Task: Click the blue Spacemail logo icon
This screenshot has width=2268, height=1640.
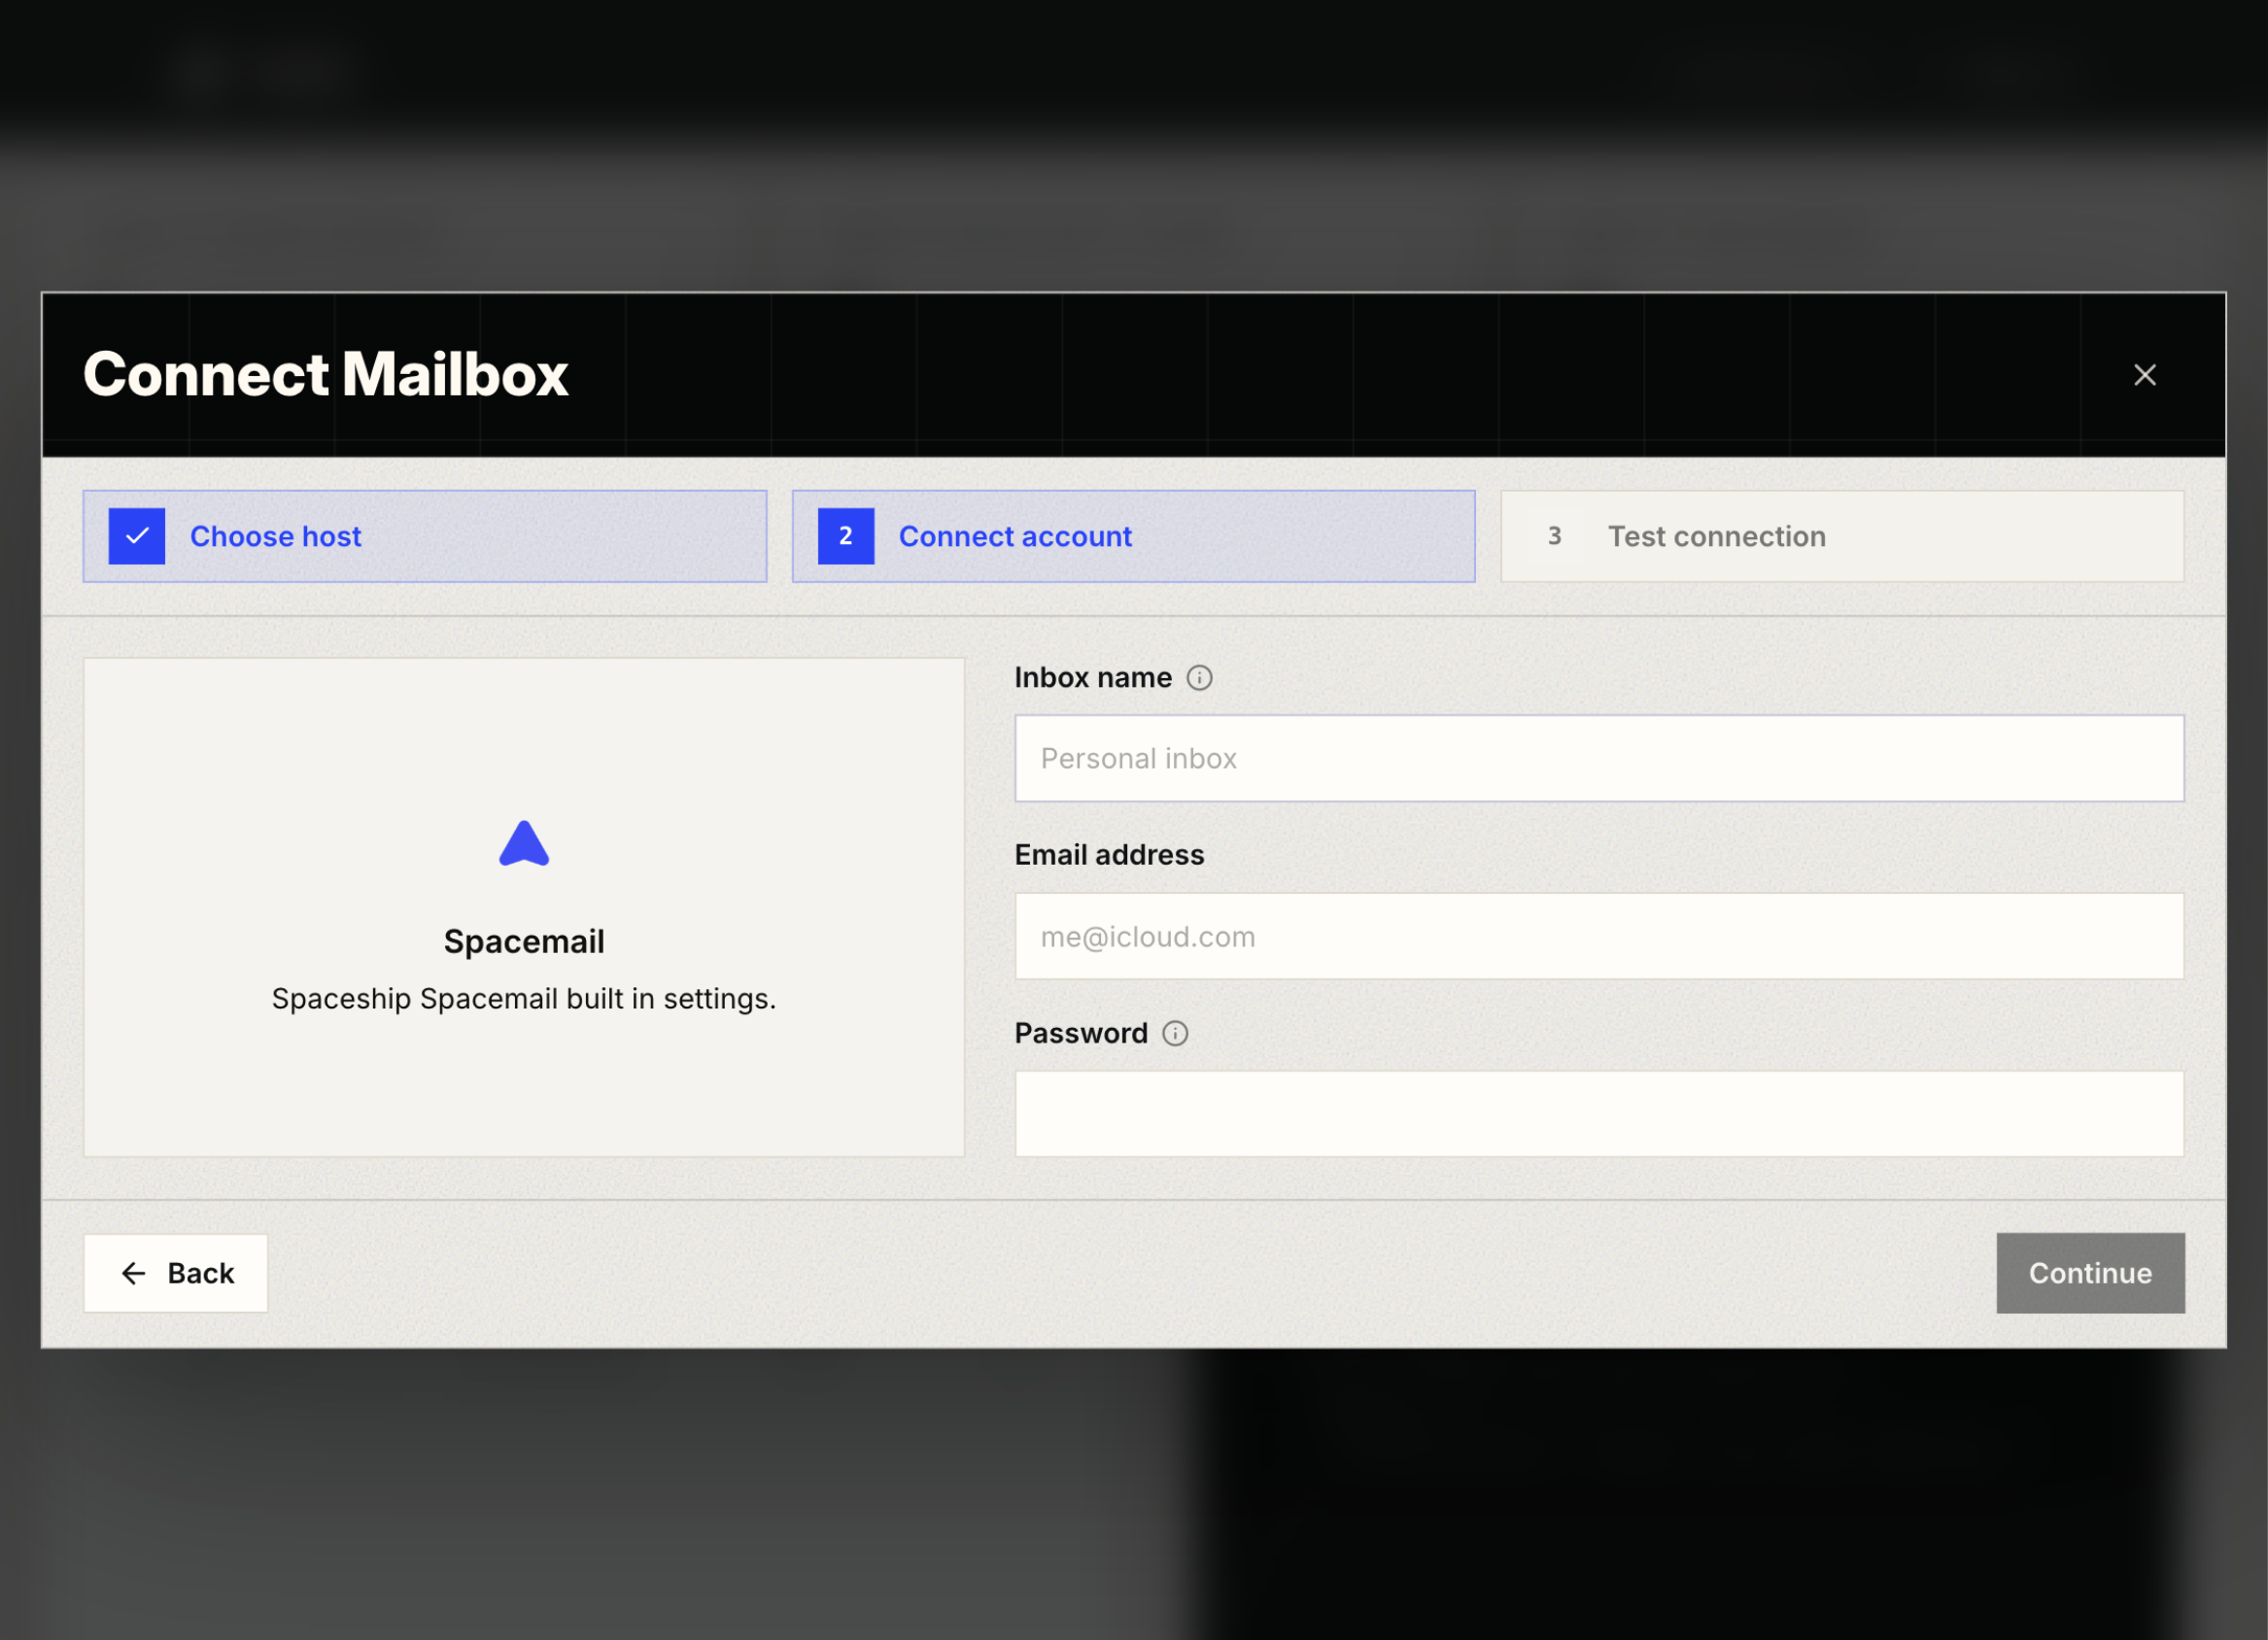Action: [524, 844]
